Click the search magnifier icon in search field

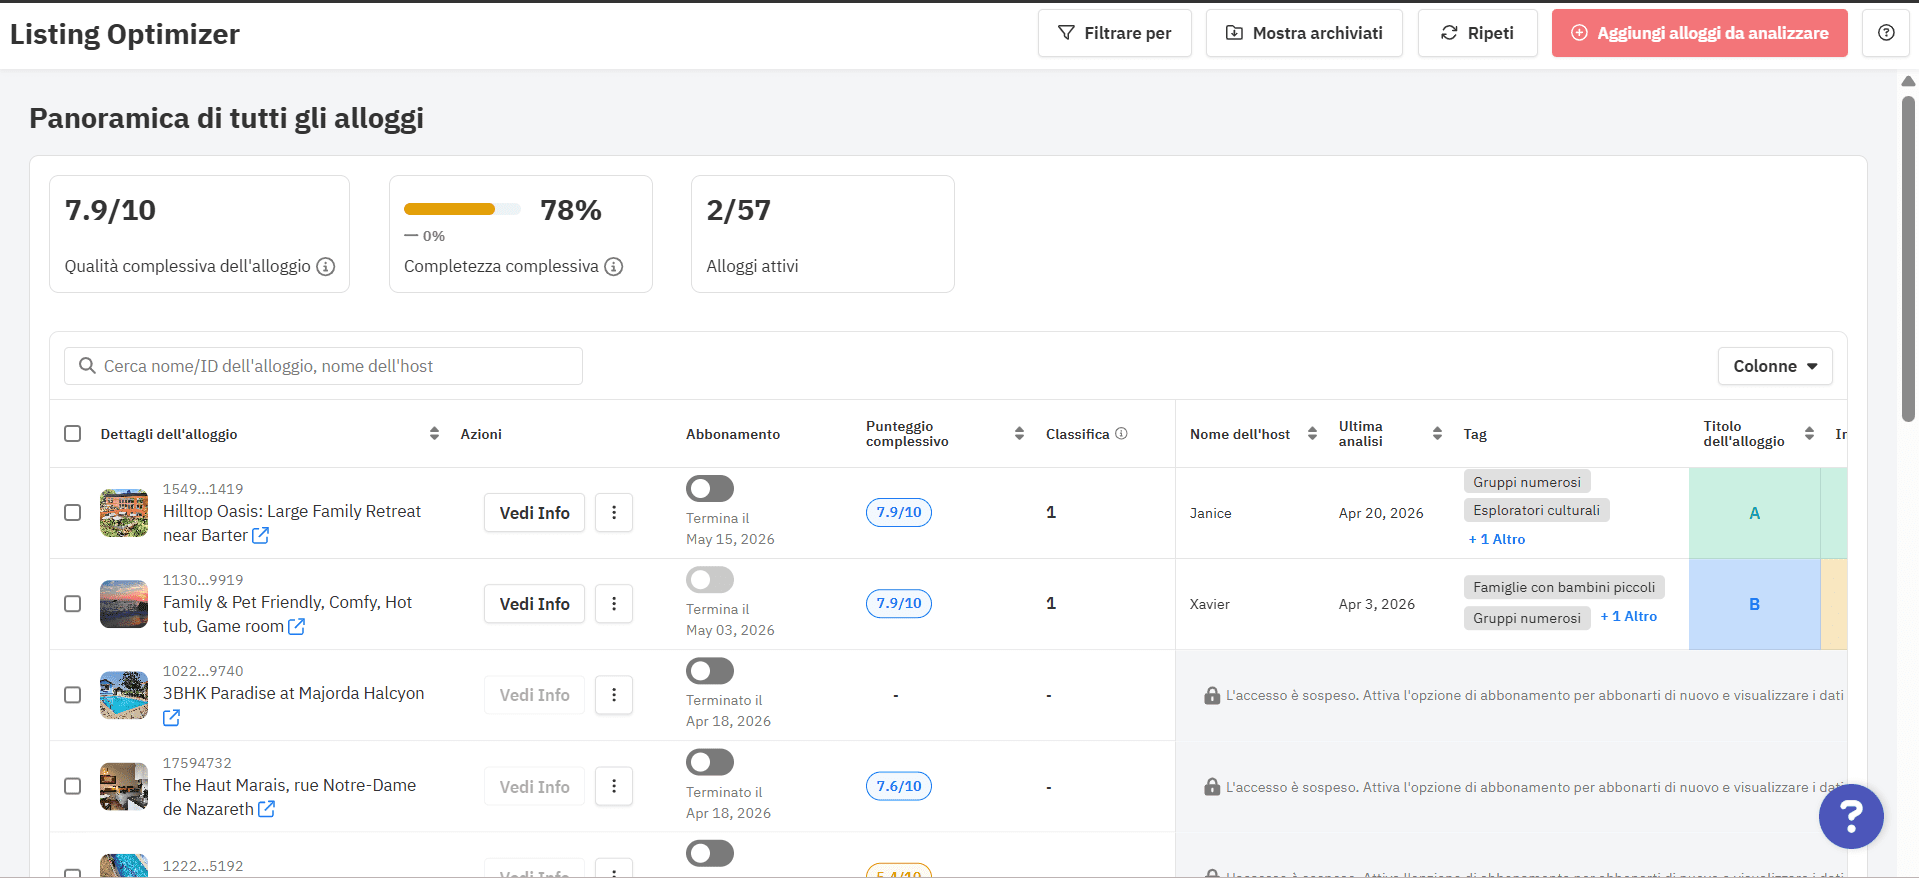pyautogui.click(x=88, y=366)
